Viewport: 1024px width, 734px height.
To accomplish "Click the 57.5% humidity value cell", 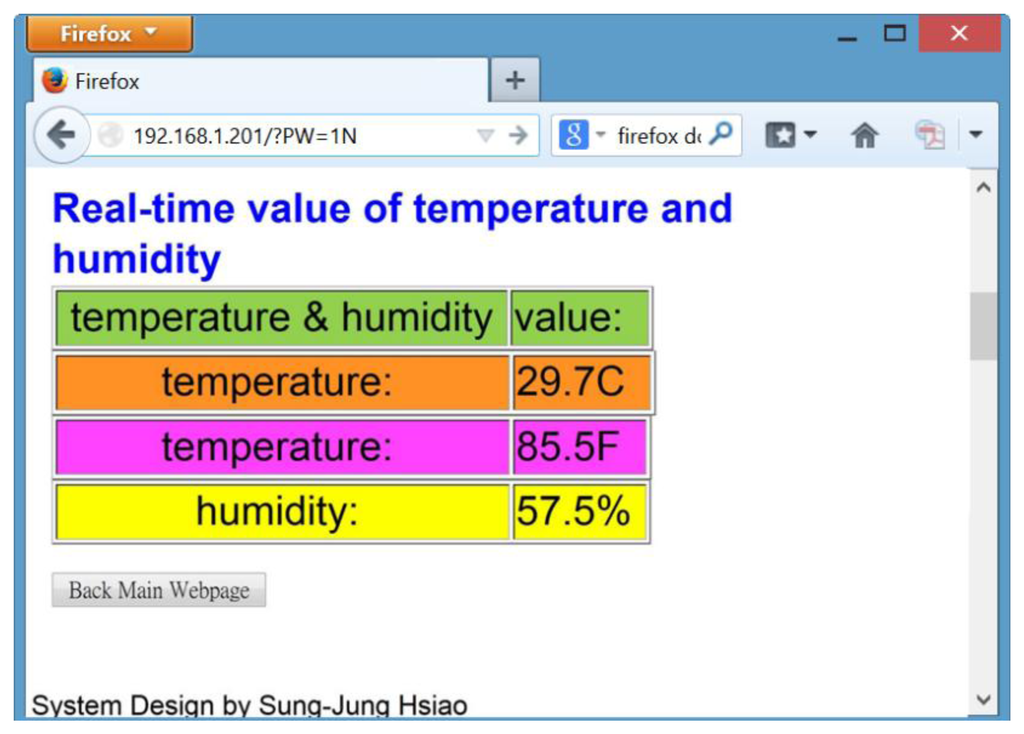I will [x=580, y=511].
